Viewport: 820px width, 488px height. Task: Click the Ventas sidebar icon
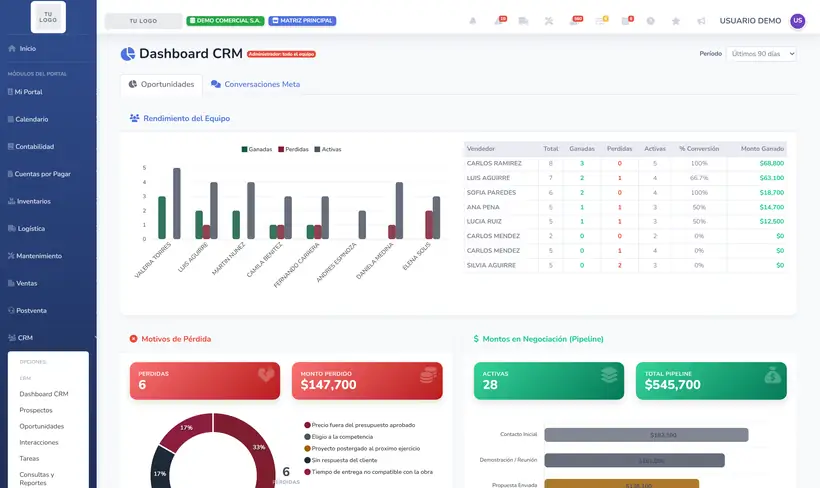point(11,283)
